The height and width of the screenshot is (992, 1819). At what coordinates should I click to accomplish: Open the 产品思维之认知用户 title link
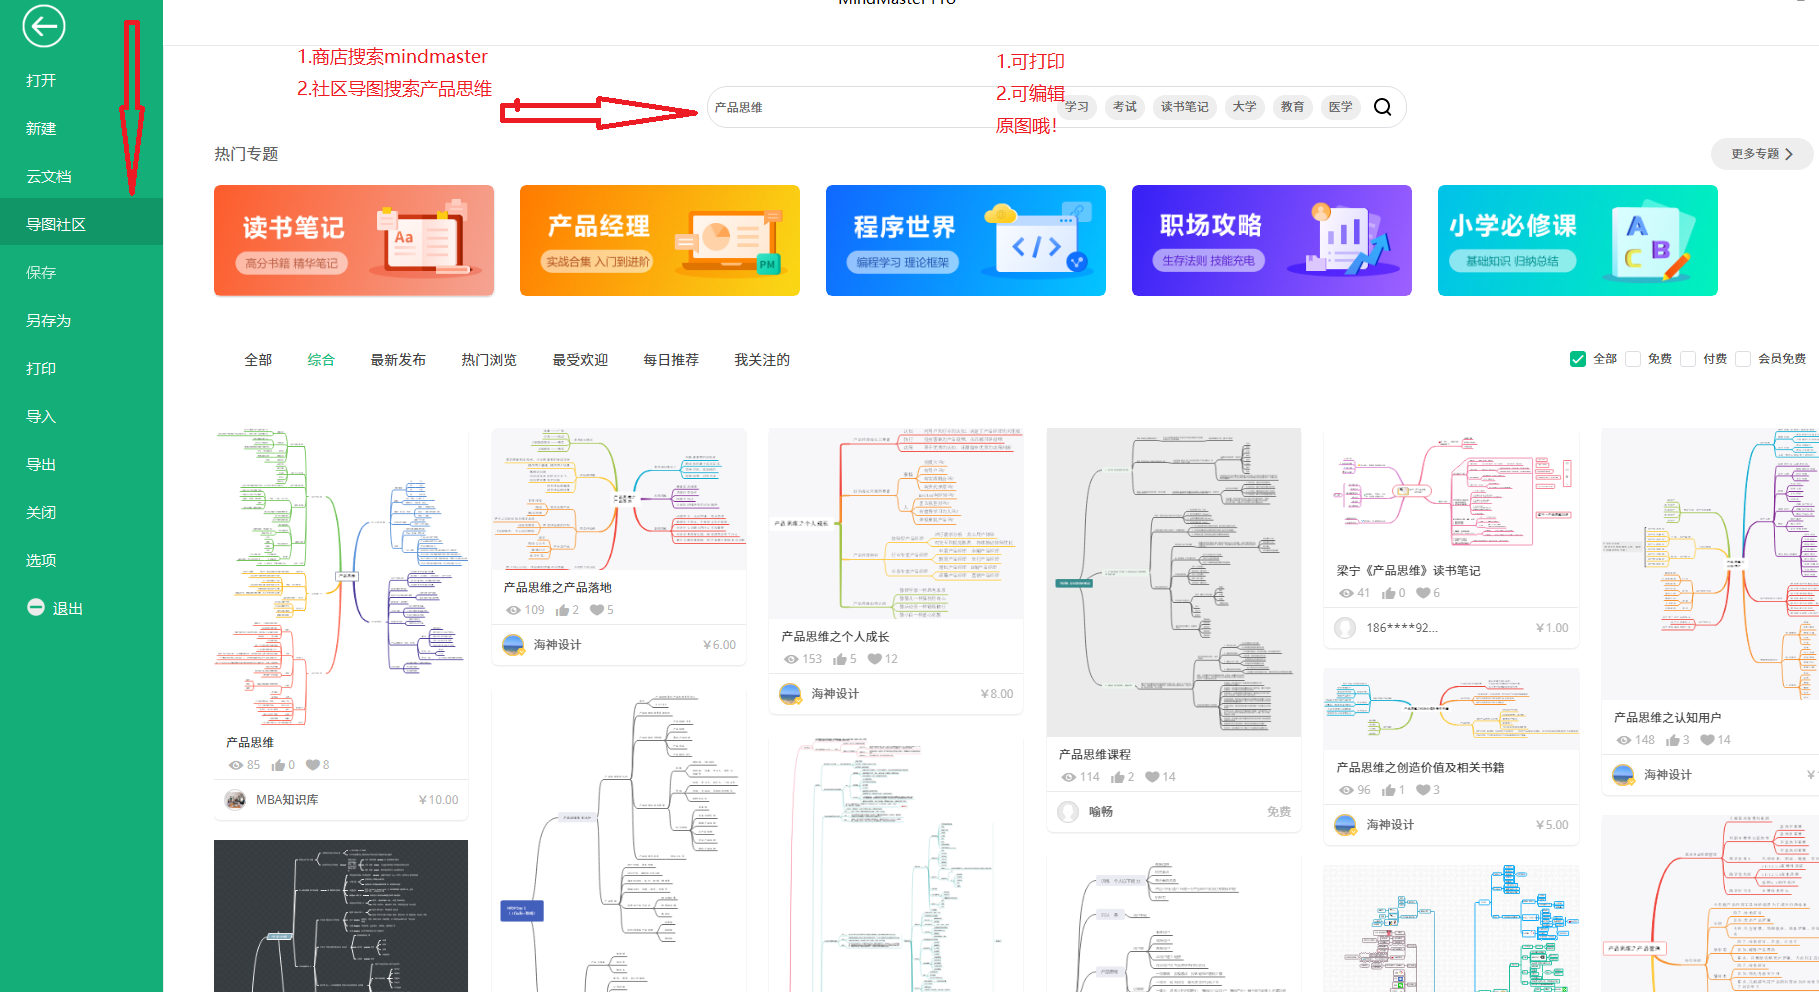coord(1667,718)
